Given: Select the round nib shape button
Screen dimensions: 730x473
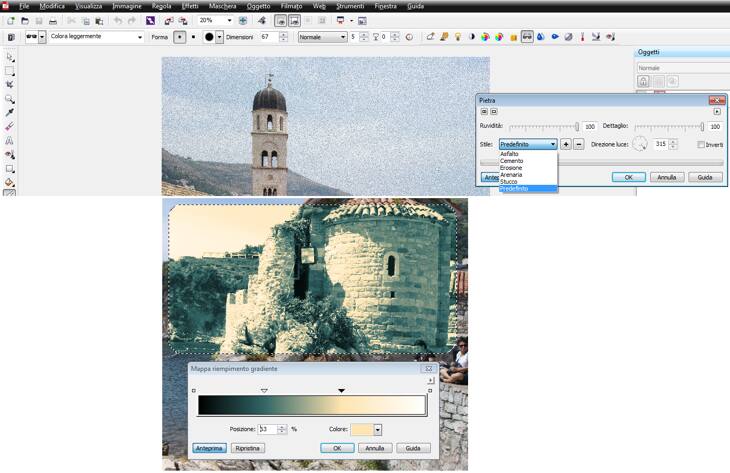Looking at the screenshot, I should (x=180, y=37).
